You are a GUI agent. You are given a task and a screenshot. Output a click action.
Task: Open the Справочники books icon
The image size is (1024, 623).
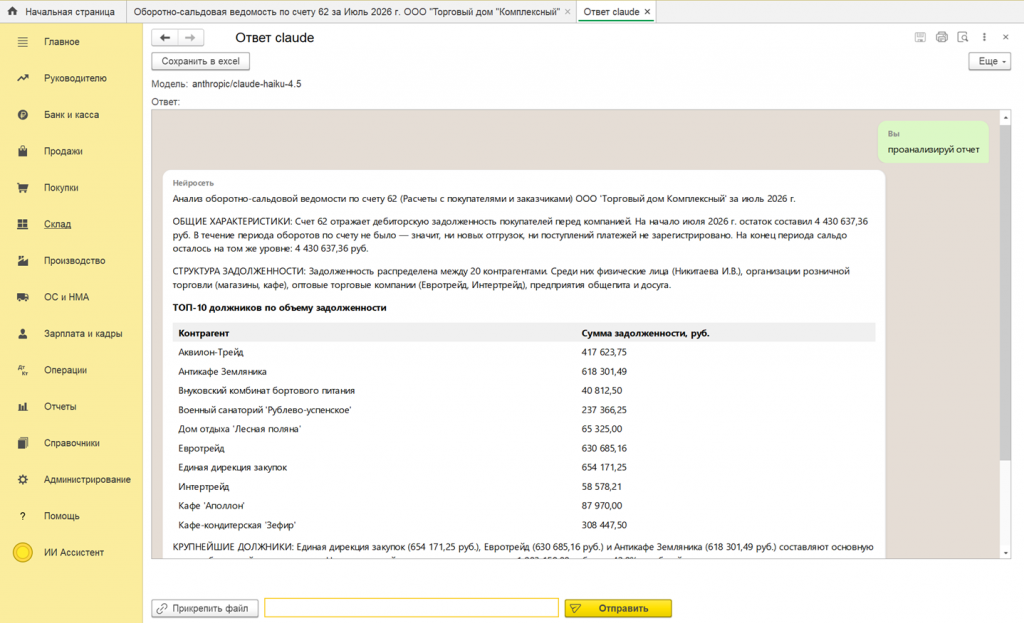(23, 443)
